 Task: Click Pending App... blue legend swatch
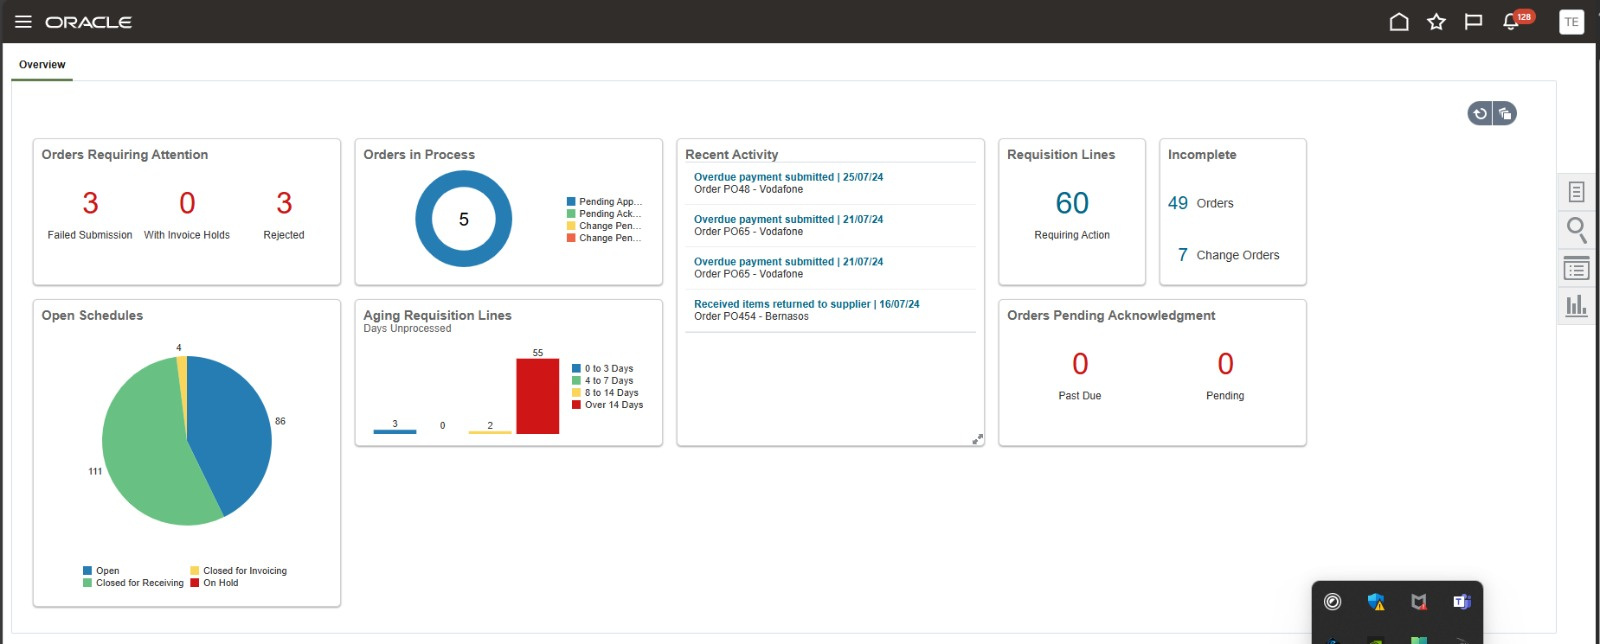[x=571, y=202]
